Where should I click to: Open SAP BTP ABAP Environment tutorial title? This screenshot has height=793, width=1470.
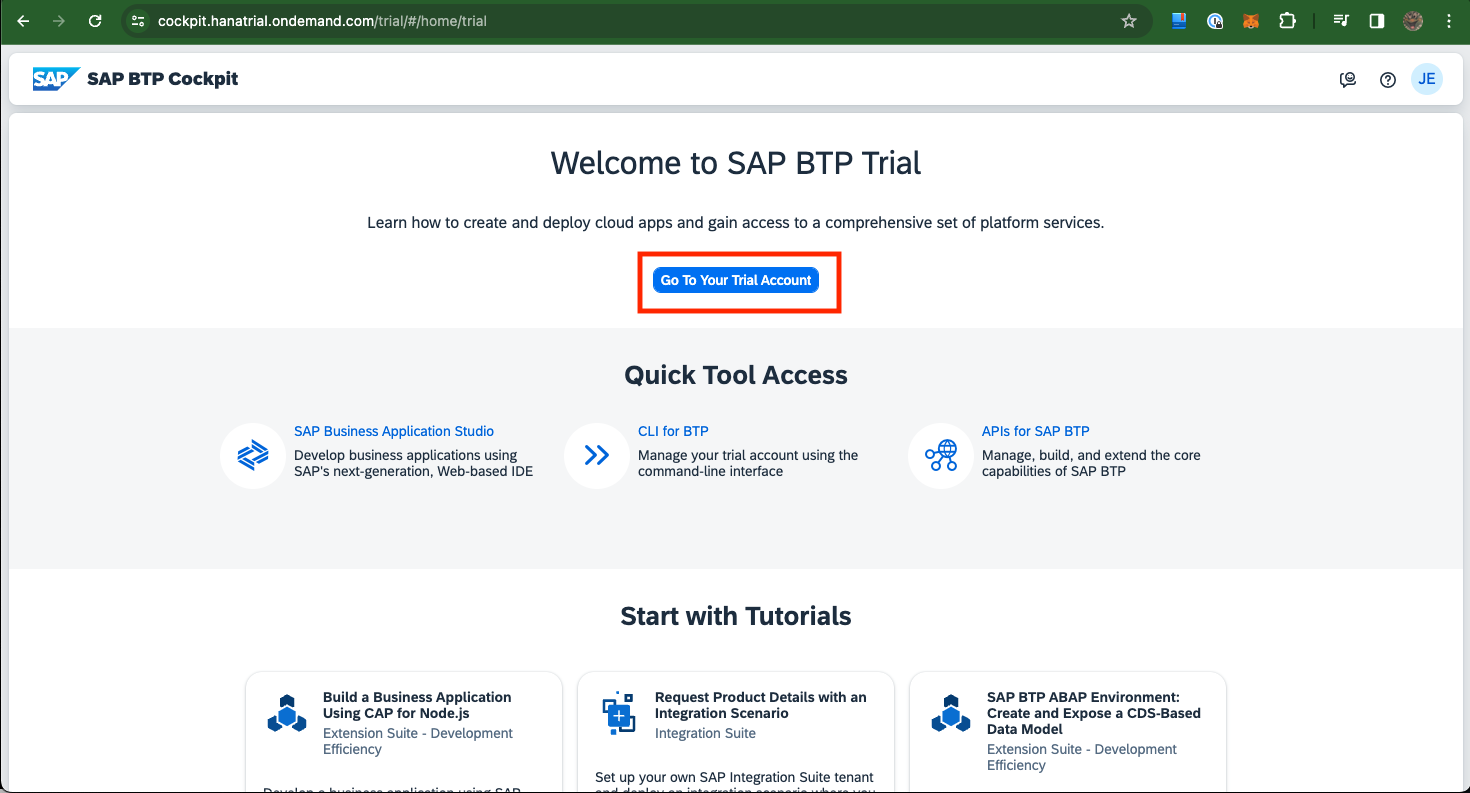pyautogui.click(x=1094, y=713)
